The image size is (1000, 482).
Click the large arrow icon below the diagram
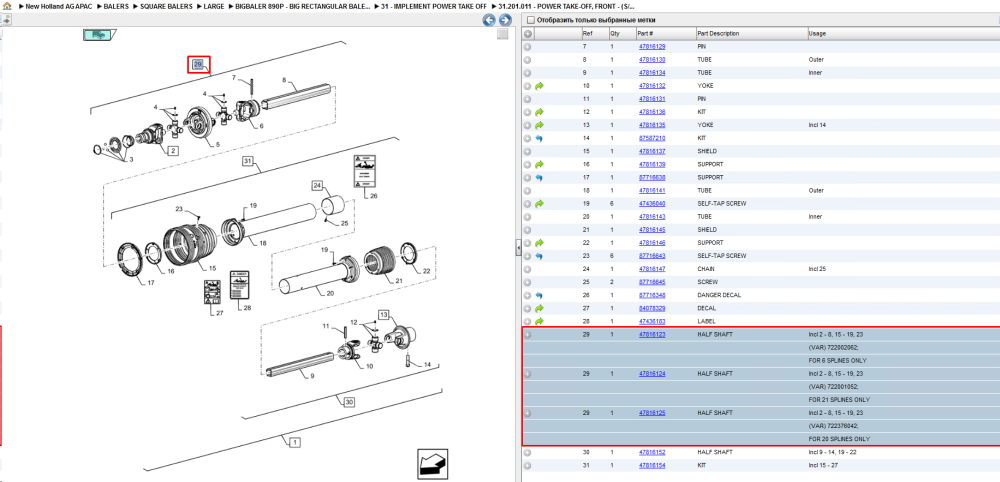point(430,463)
